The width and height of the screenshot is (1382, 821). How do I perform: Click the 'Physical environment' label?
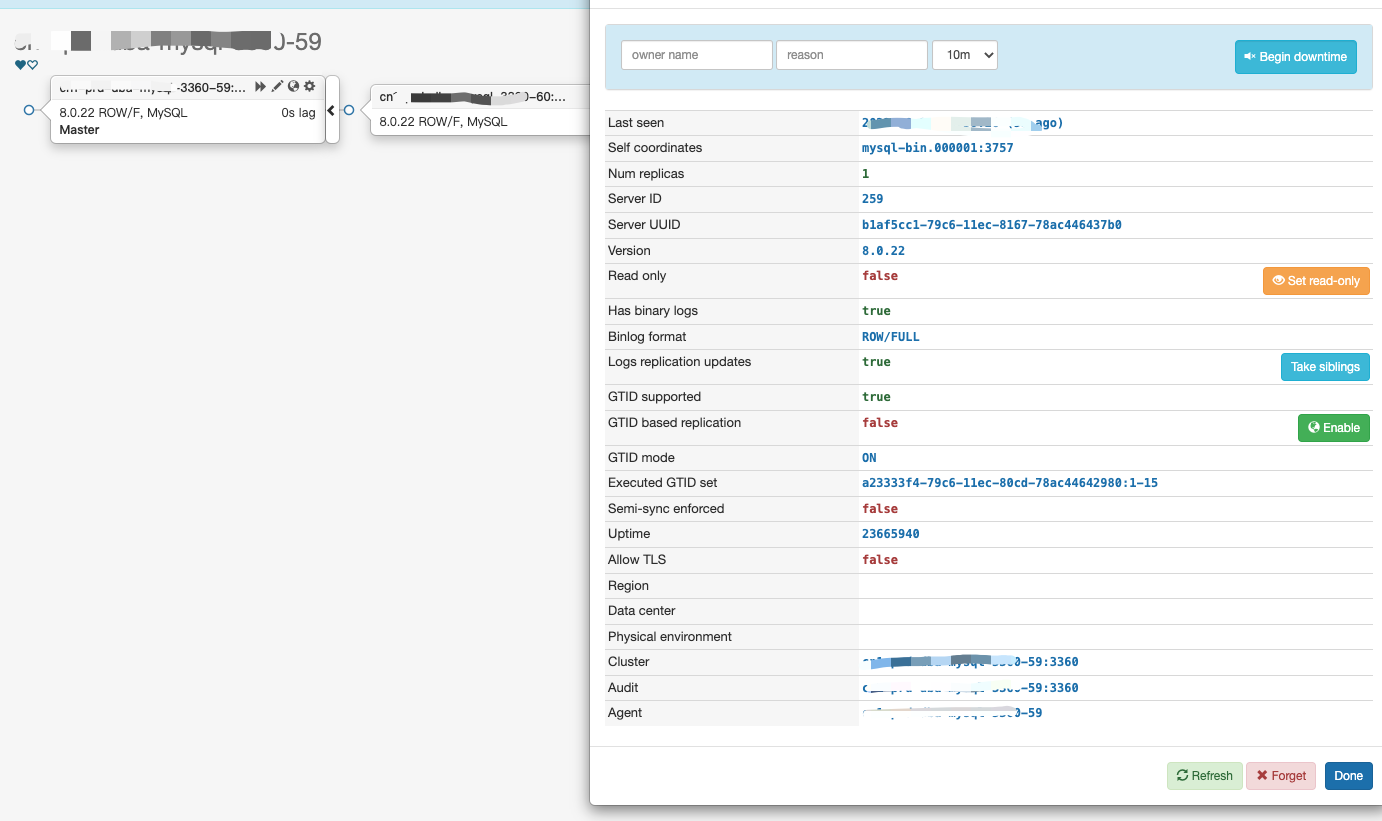coord(670,637)
